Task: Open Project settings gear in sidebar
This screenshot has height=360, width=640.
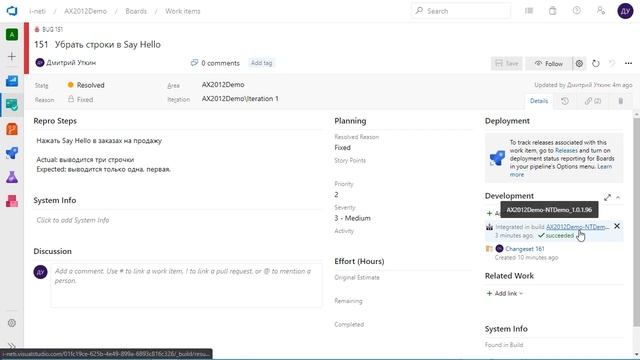Action: [x=12, y=323]
